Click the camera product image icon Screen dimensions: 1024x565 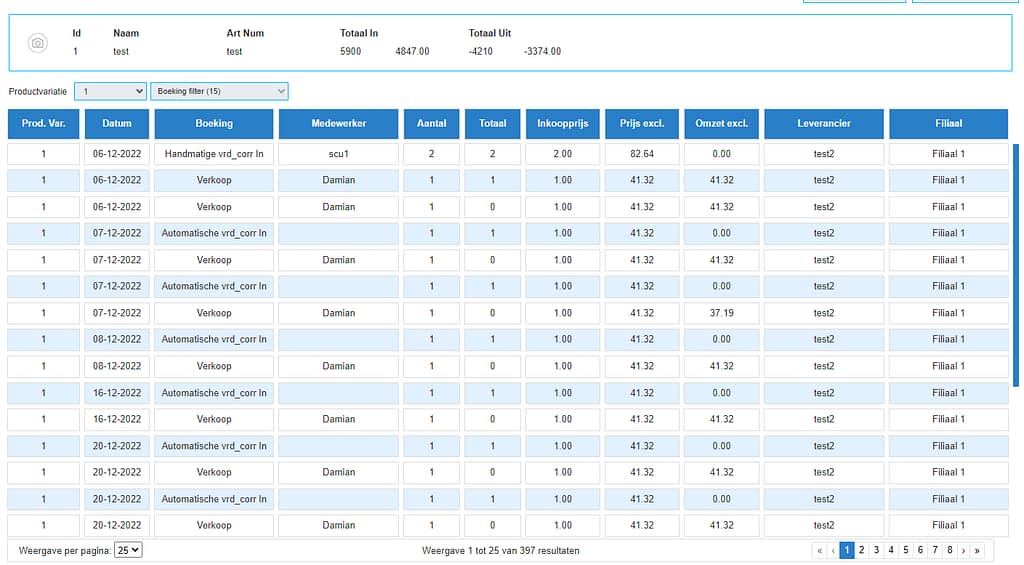click(x=37, y=43)
